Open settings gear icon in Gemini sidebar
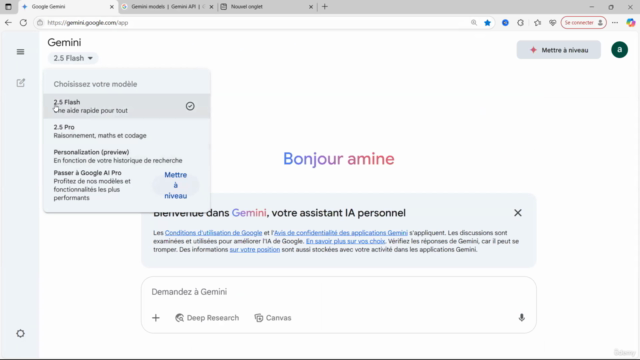Image resolution: width=640 pixels, height=360 pixels. (20, 333)
